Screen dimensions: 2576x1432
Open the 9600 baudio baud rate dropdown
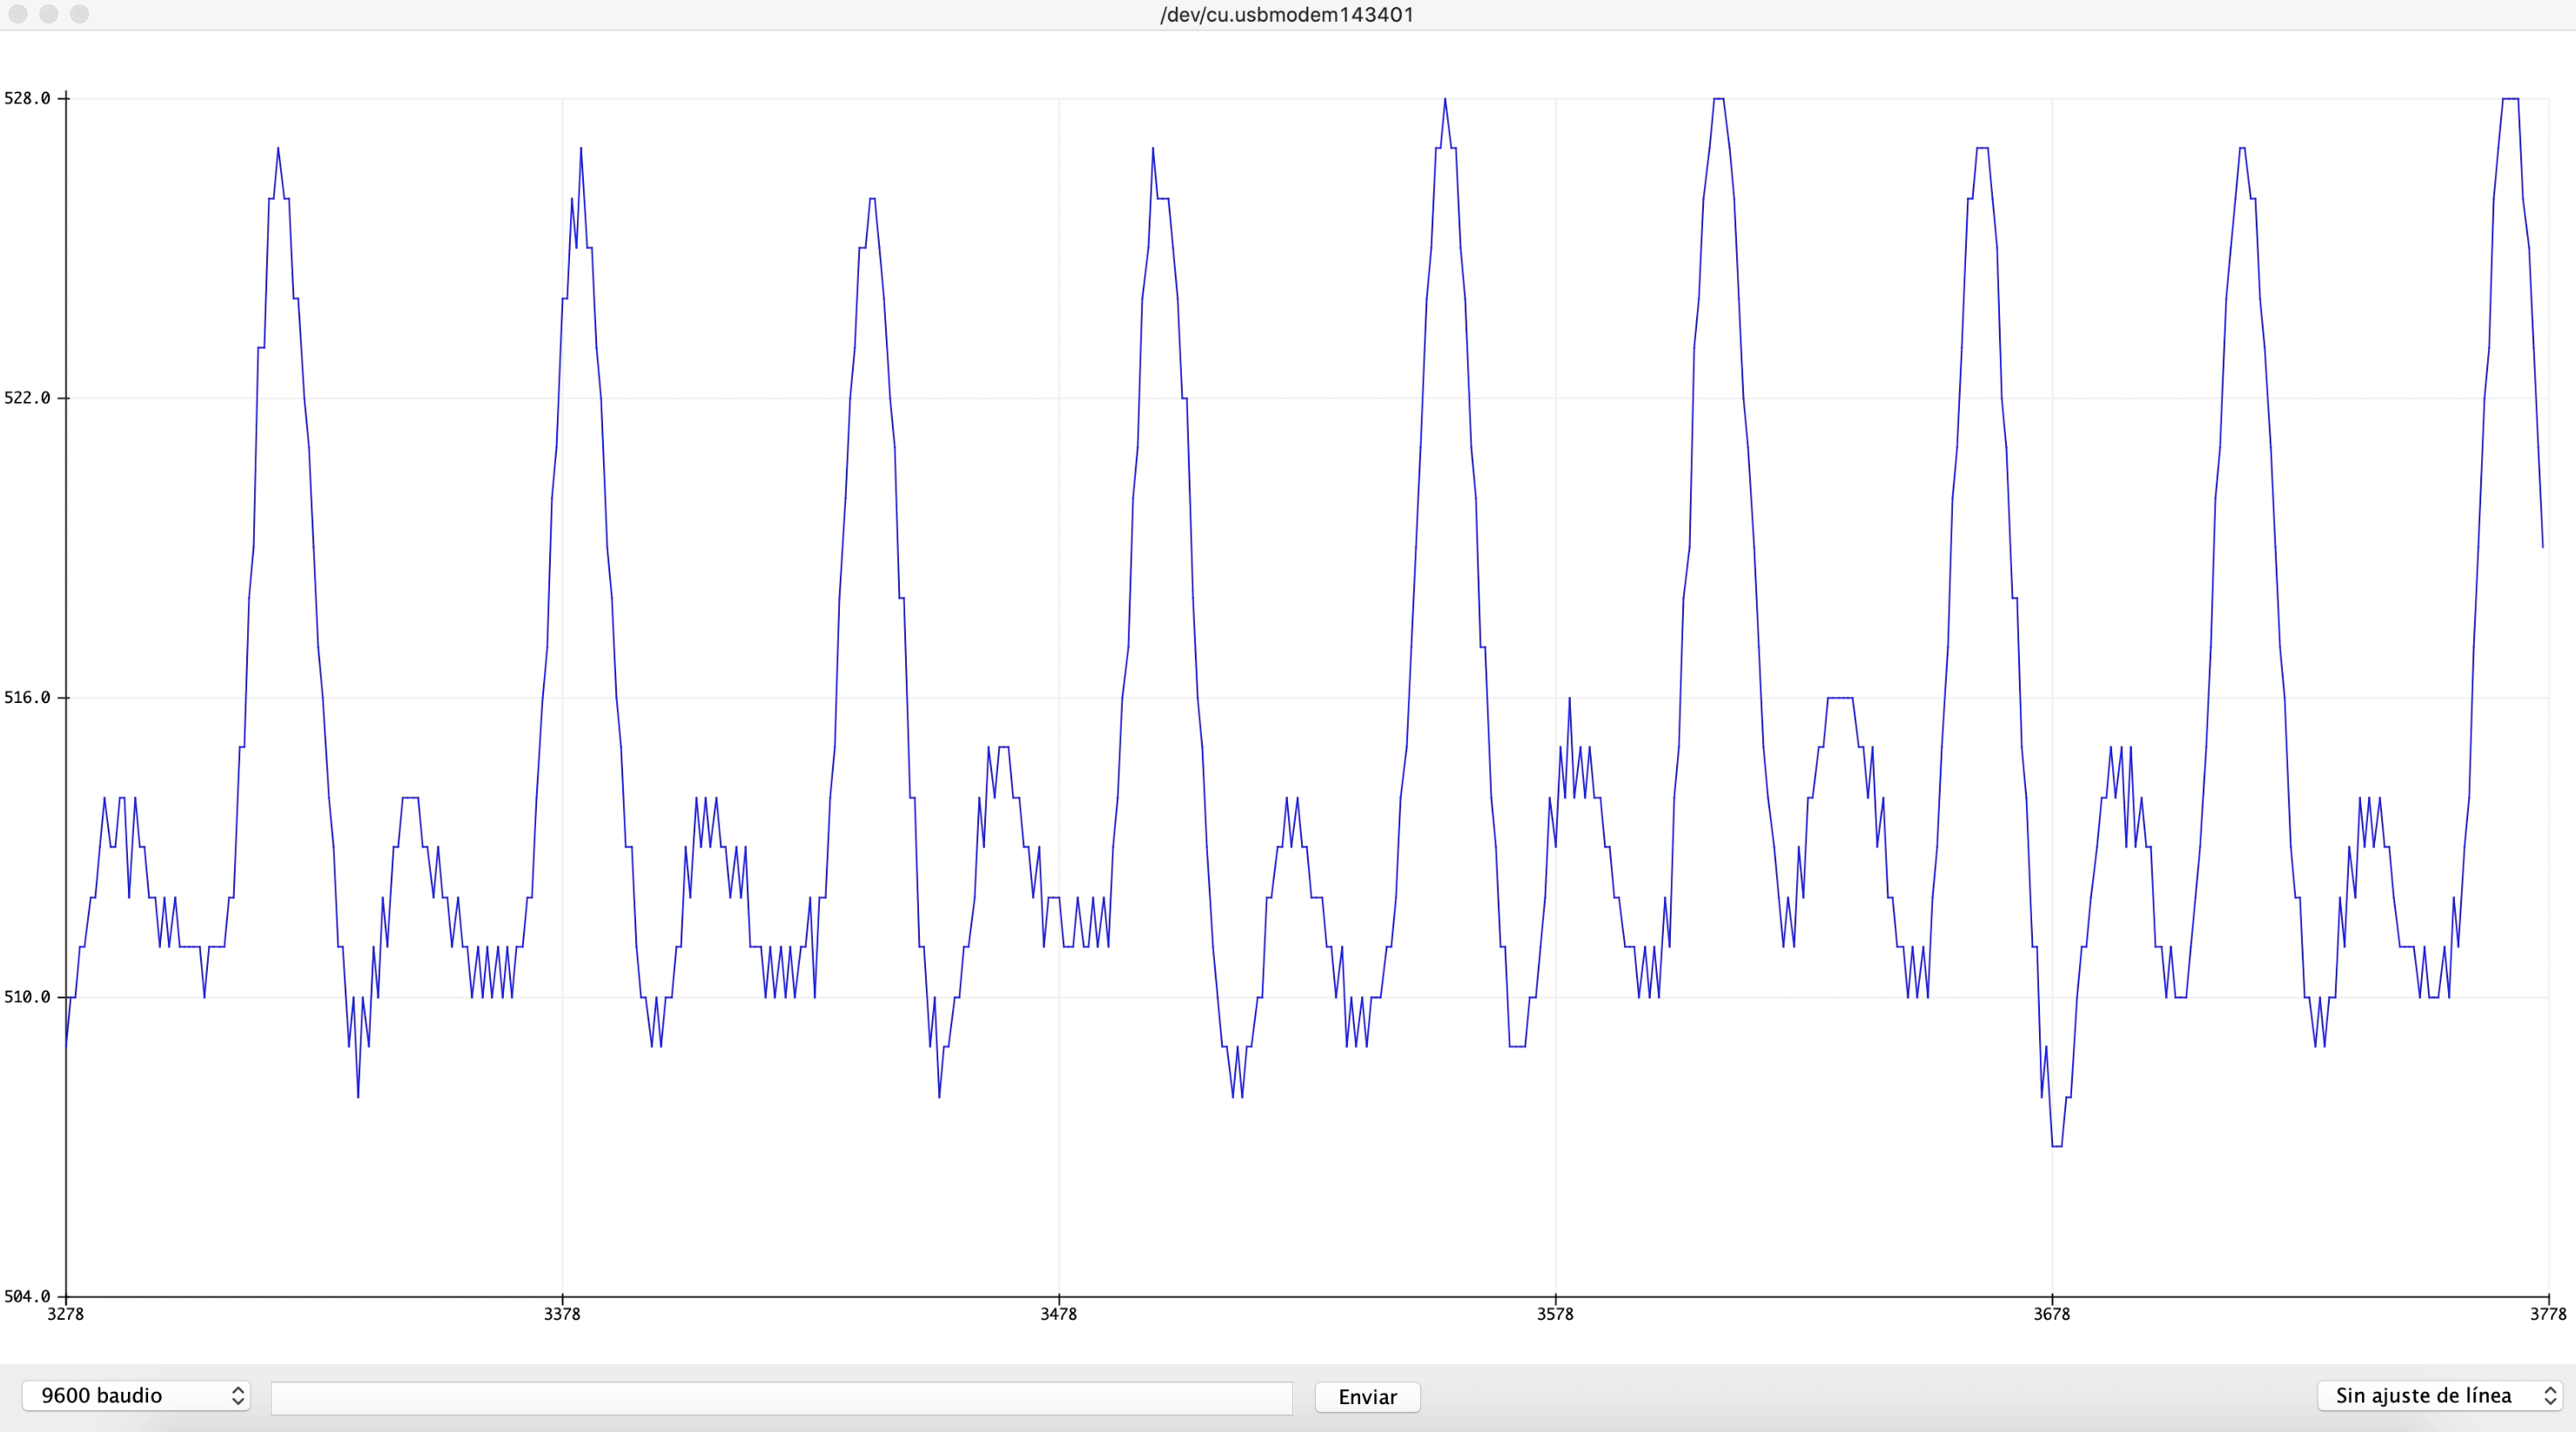click(x=136, y=1395)
